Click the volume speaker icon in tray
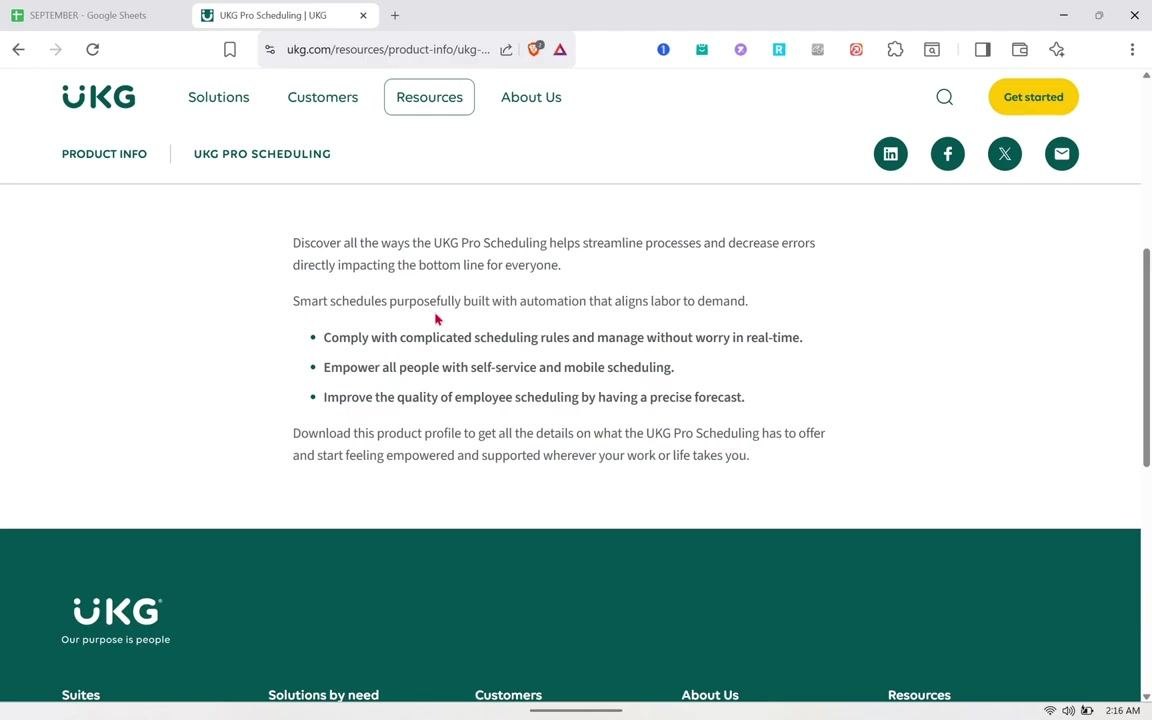The height and width of the screenshot is (720, 1152). 1068,710
